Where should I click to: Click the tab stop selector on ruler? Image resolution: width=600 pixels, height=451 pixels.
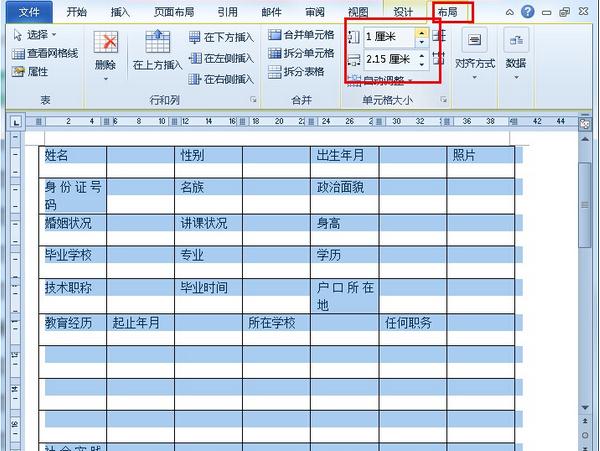[16, 122]
